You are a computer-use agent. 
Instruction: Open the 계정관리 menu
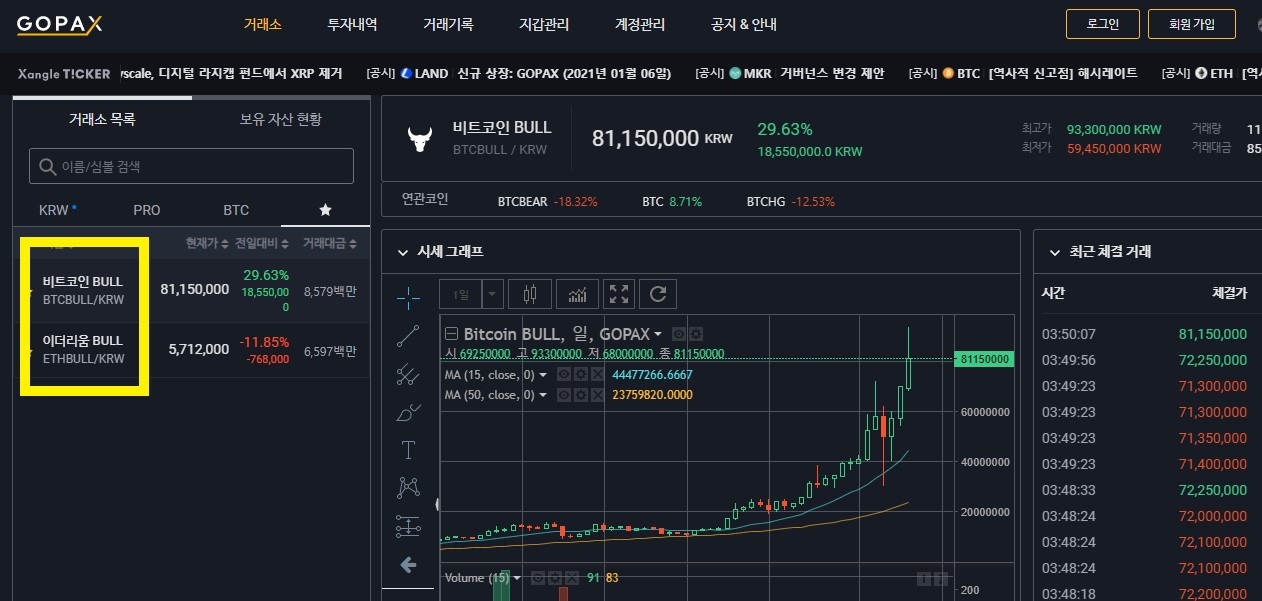[640, 24]
